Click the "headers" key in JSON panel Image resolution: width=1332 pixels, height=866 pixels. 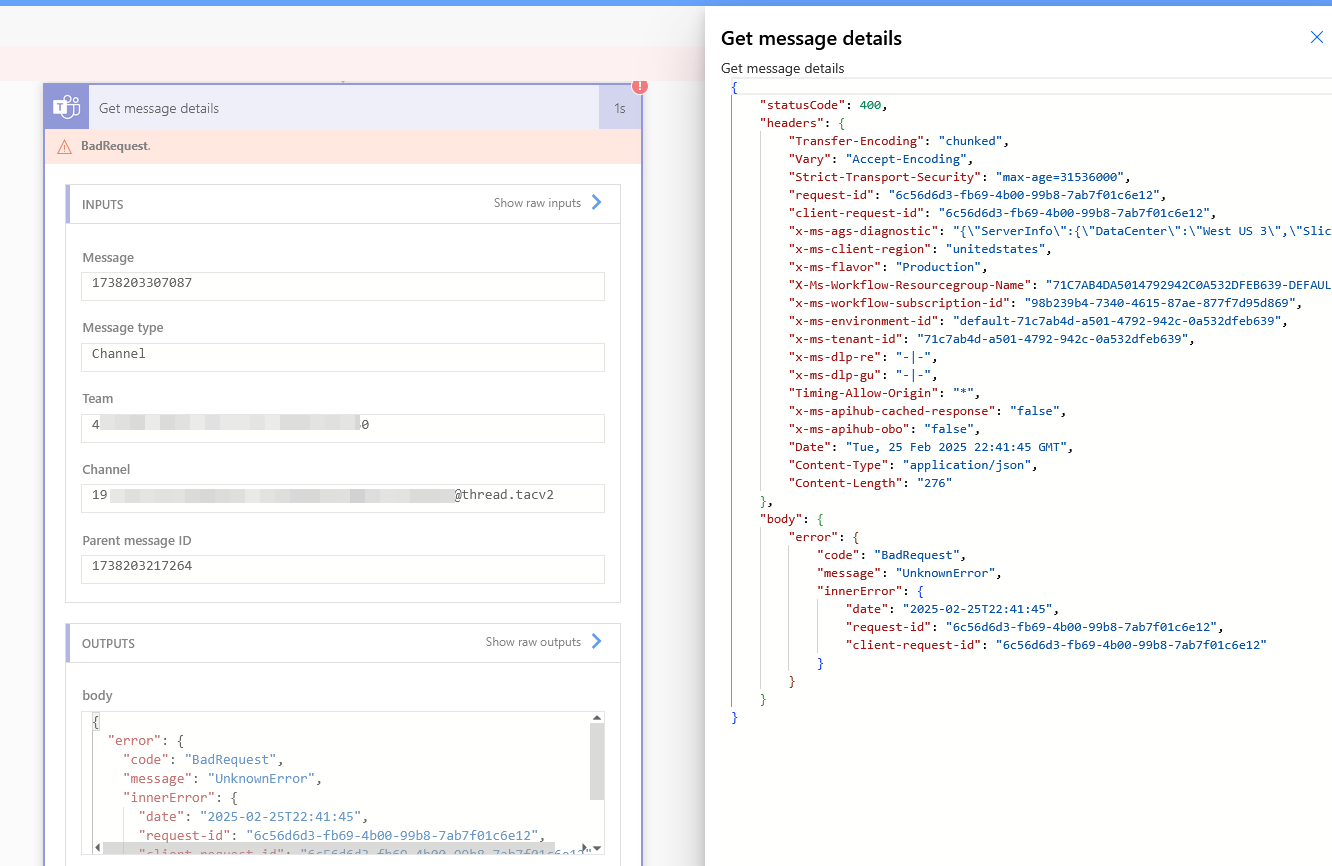pos(790,123)
